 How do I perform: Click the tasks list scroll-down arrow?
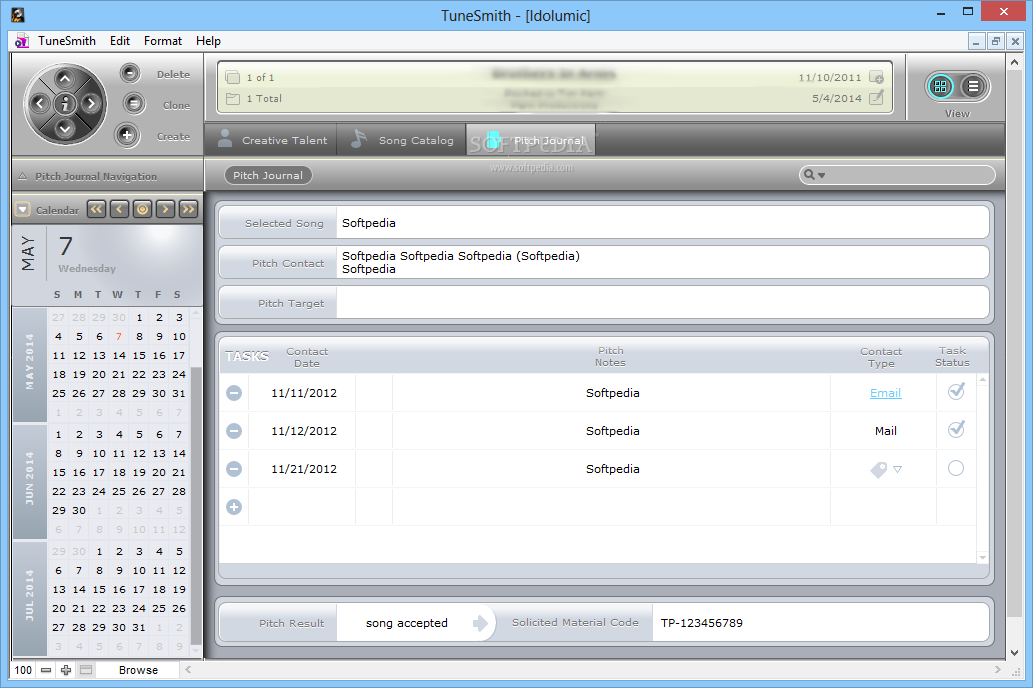coord(982,558)
